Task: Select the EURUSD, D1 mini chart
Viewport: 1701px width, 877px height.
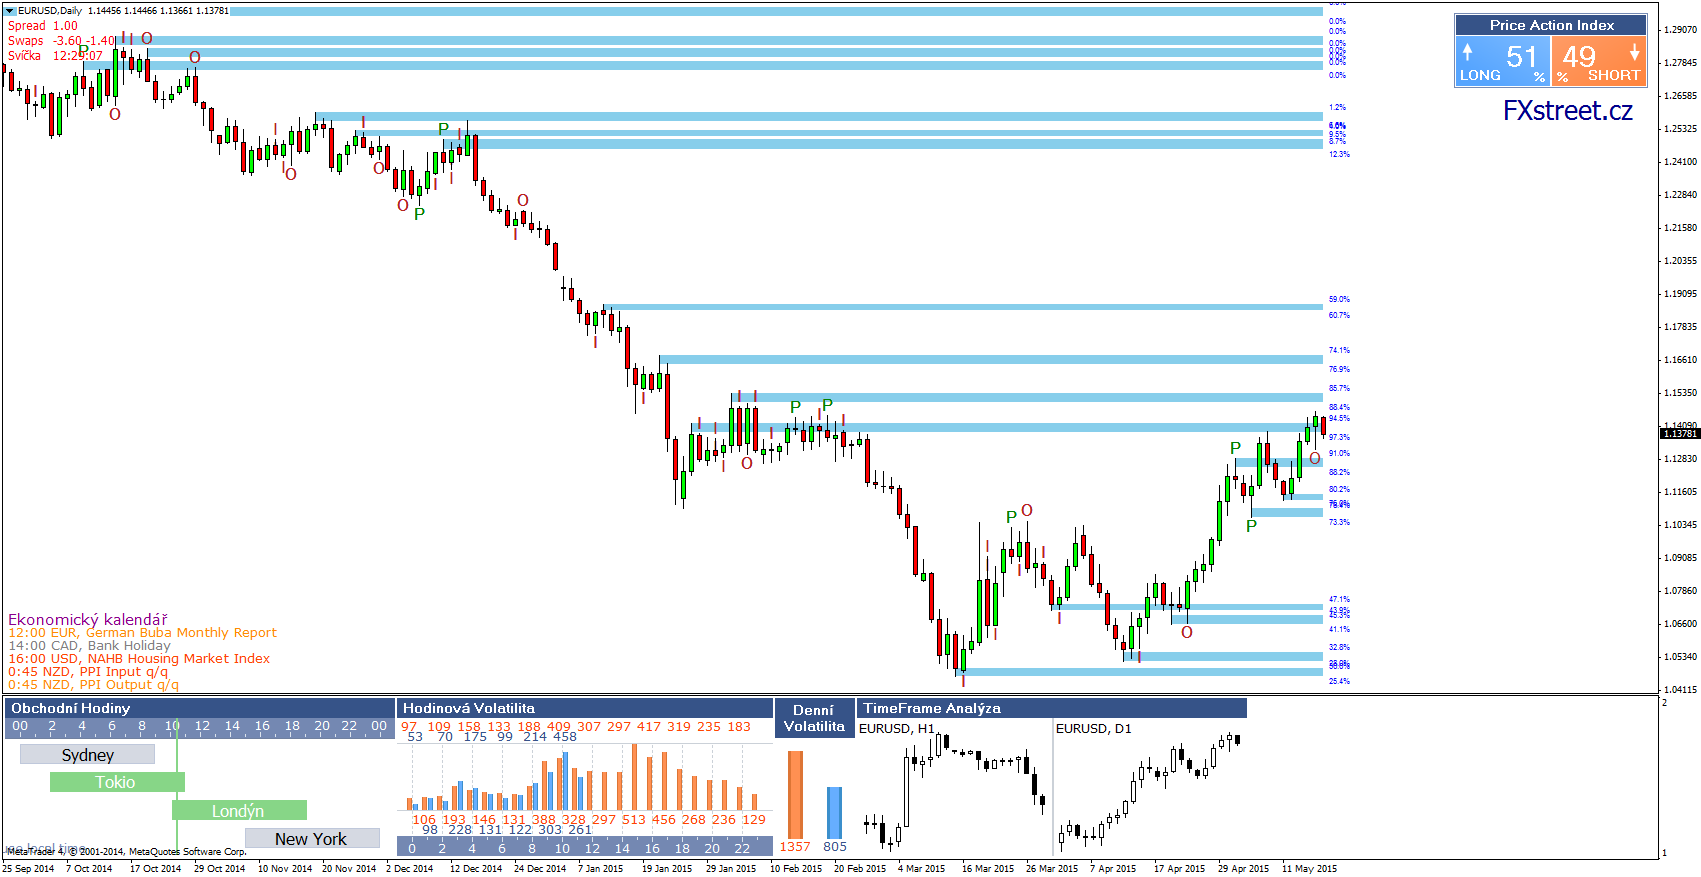Action: (1150, 789)
